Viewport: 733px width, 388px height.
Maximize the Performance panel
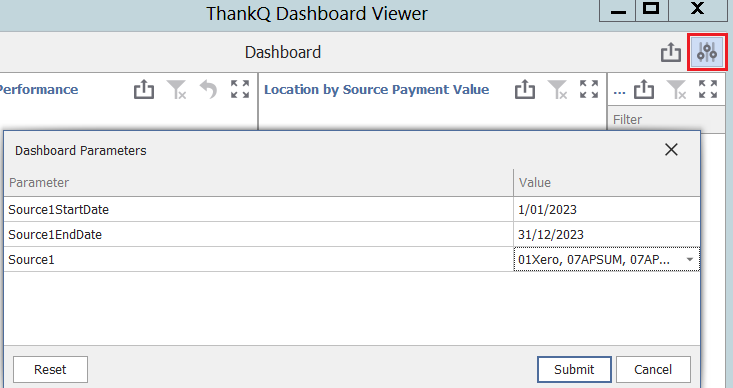click(240, 89)
